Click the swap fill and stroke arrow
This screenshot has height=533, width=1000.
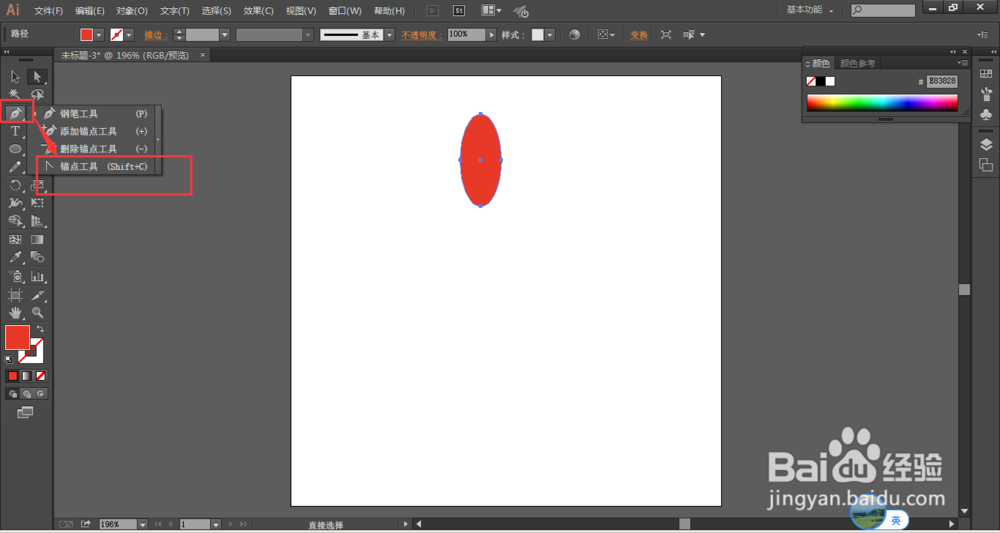[40, 329]
